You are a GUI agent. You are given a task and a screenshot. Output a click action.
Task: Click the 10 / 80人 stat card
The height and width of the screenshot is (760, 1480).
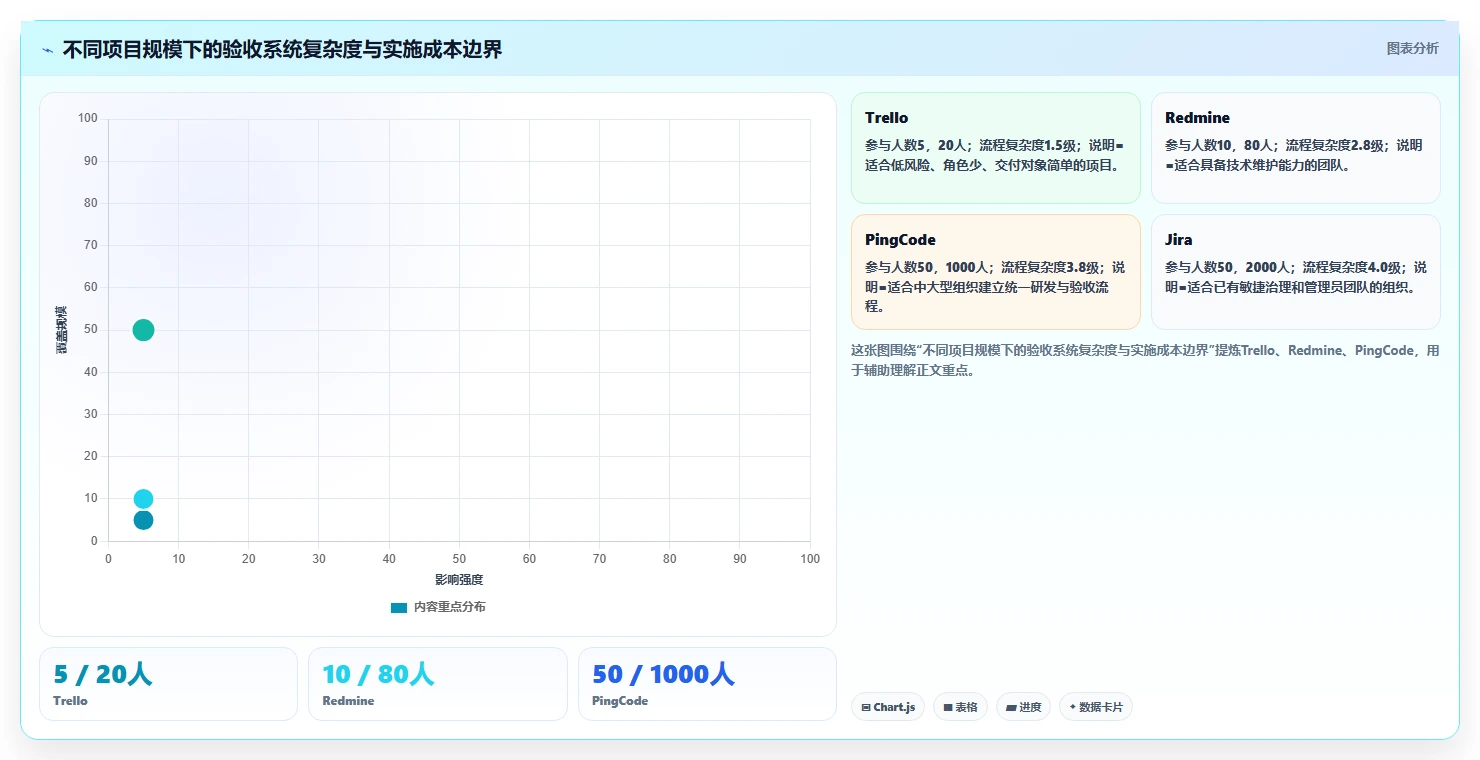coord(437,684)
